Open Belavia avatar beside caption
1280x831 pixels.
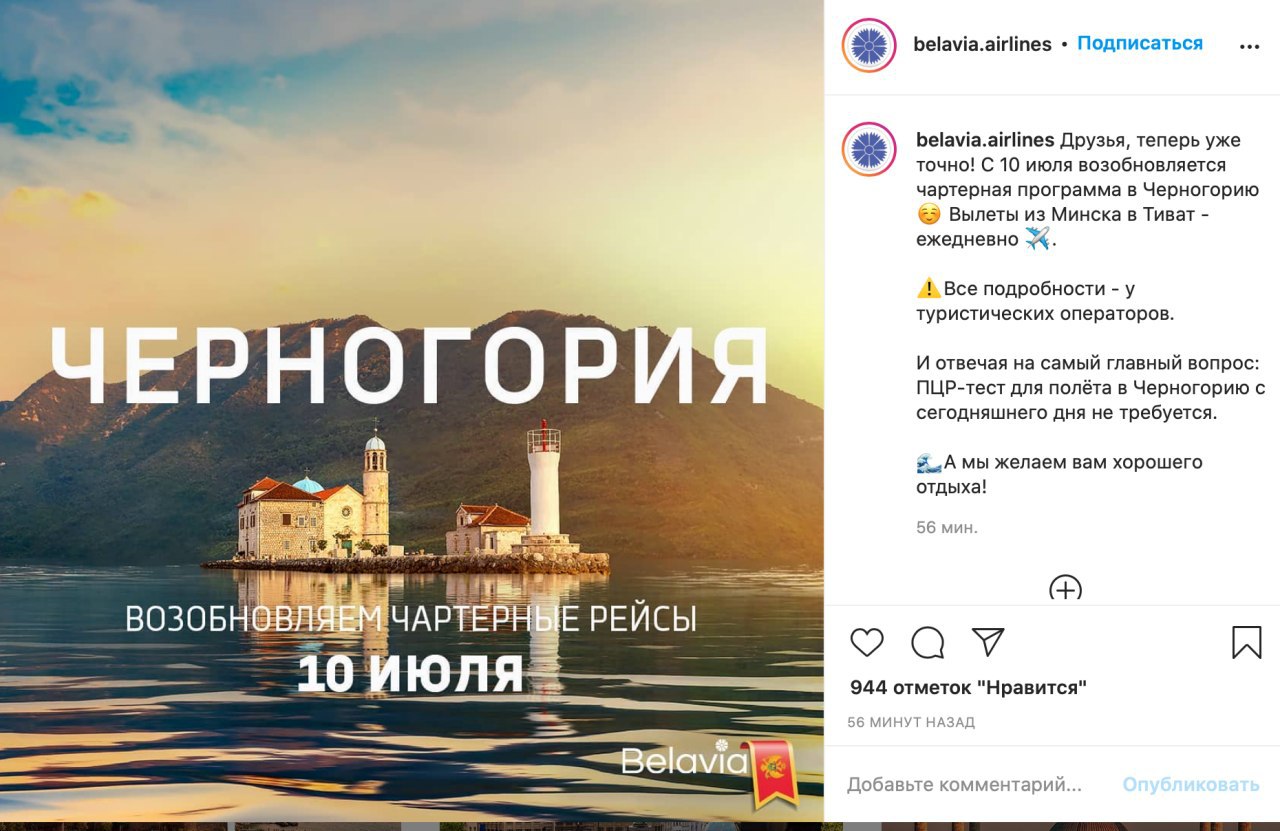tap(869, 149)
